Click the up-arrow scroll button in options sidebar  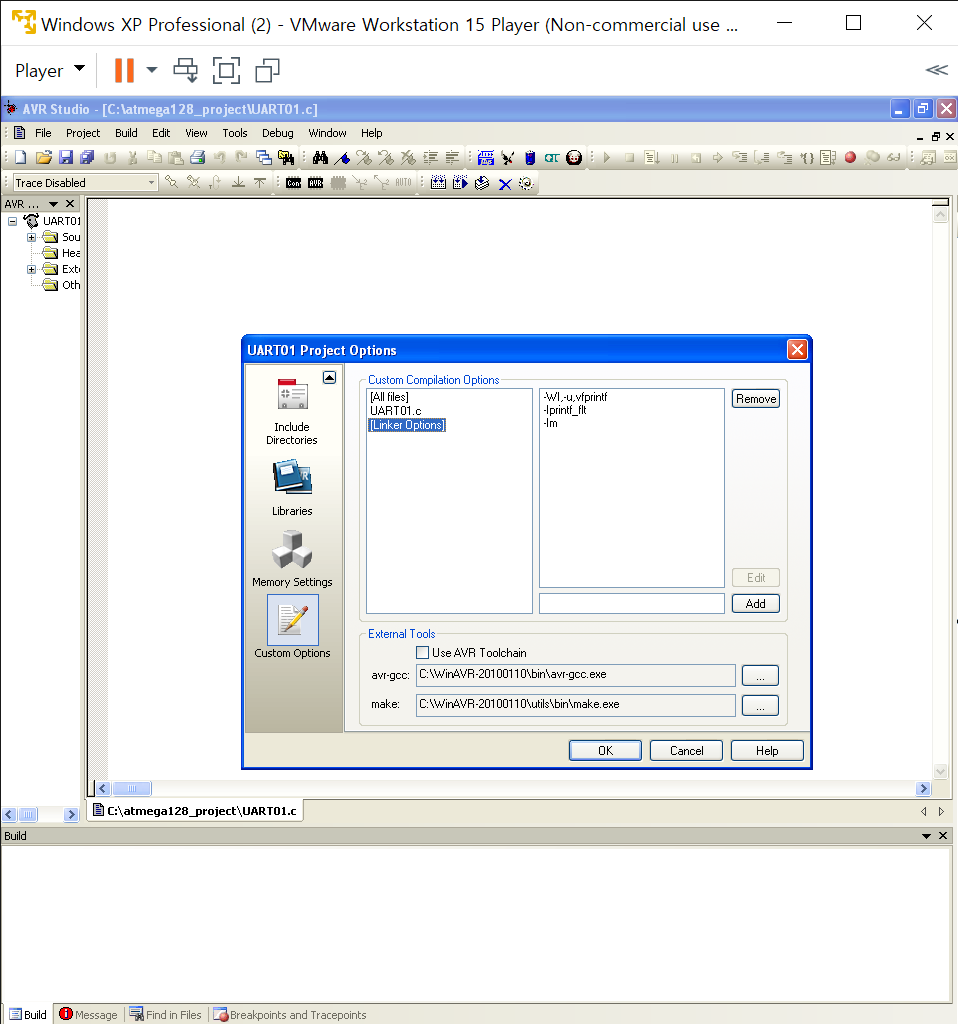330,377
